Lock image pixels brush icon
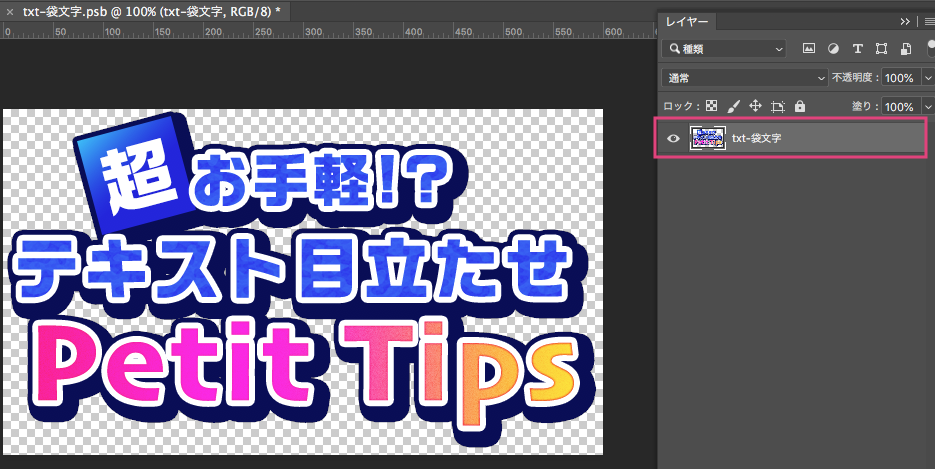The width and height of the screenshot is (935, 469). [x=734, y=106]
